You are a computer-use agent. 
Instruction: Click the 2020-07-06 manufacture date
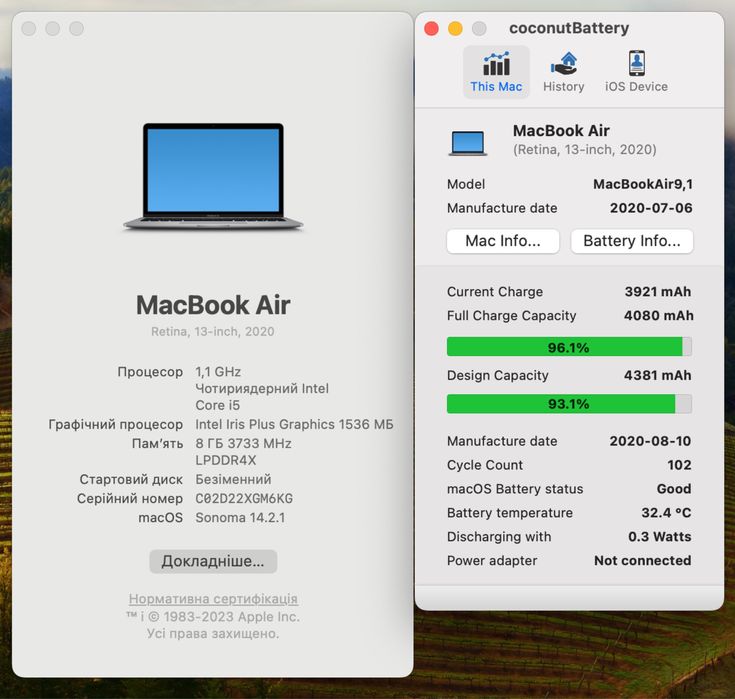point(651,208)
